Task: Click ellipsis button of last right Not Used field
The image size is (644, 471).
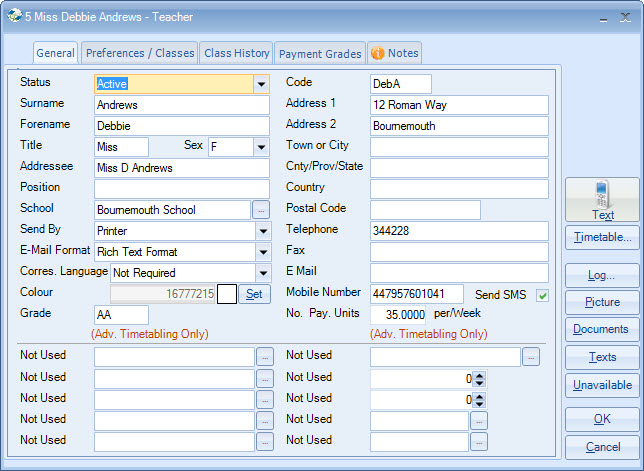Action: click(x=479, y=441)
